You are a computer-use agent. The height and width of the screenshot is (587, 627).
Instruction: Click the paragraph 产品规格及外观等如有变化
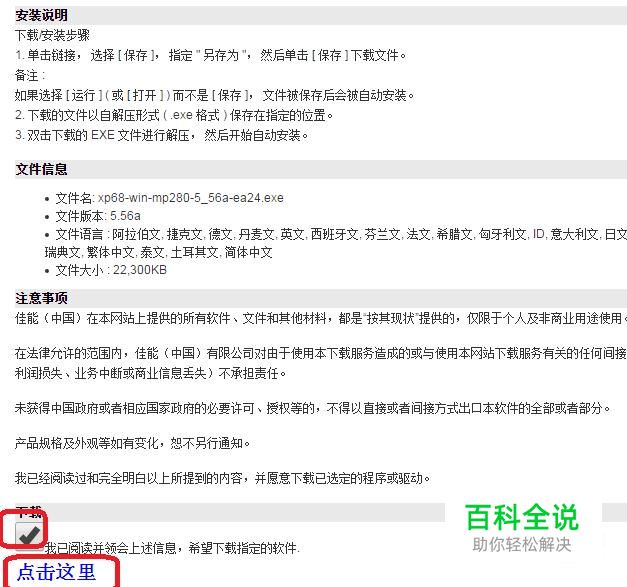pyautogui.click(x=132, y=443)
